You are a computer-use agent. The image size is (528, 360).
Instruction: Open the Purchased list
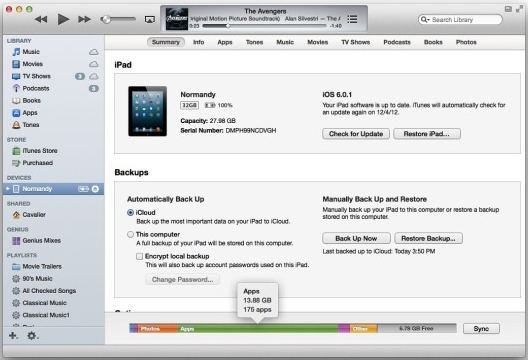pos(37,163)
